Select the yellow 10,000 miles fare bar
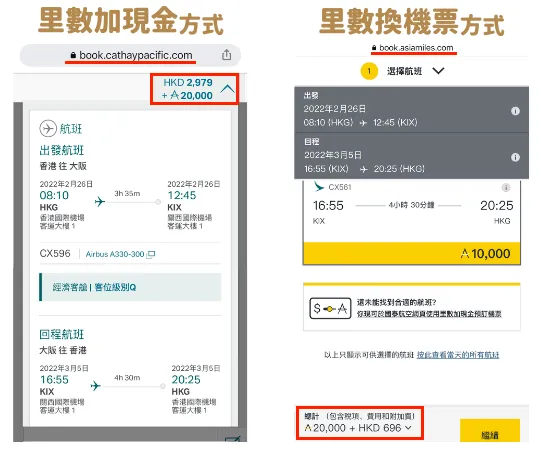 [412, 253]
